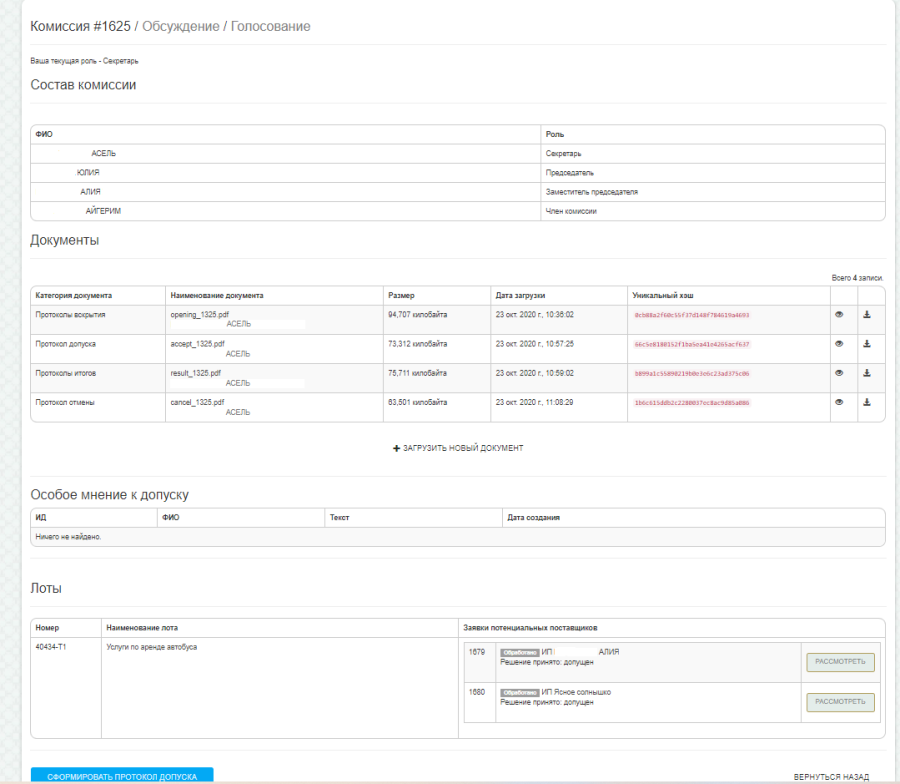Click 'Вернуться назад' link

click(831, 776)
